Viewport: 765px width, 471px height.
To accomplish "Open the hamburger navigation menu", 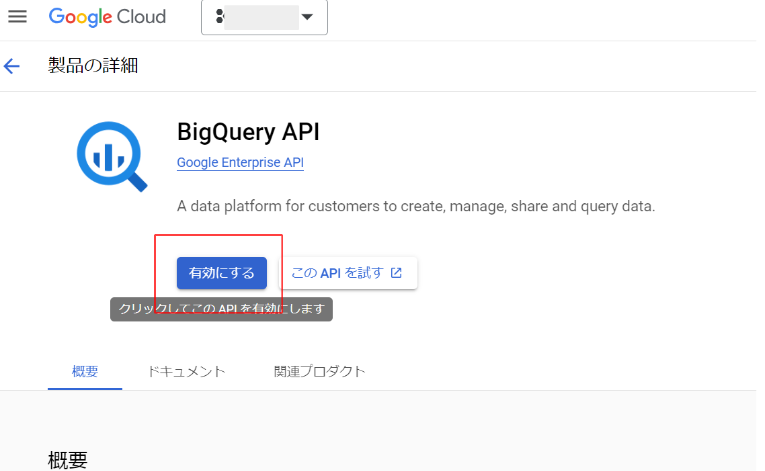I will [17, 17].
